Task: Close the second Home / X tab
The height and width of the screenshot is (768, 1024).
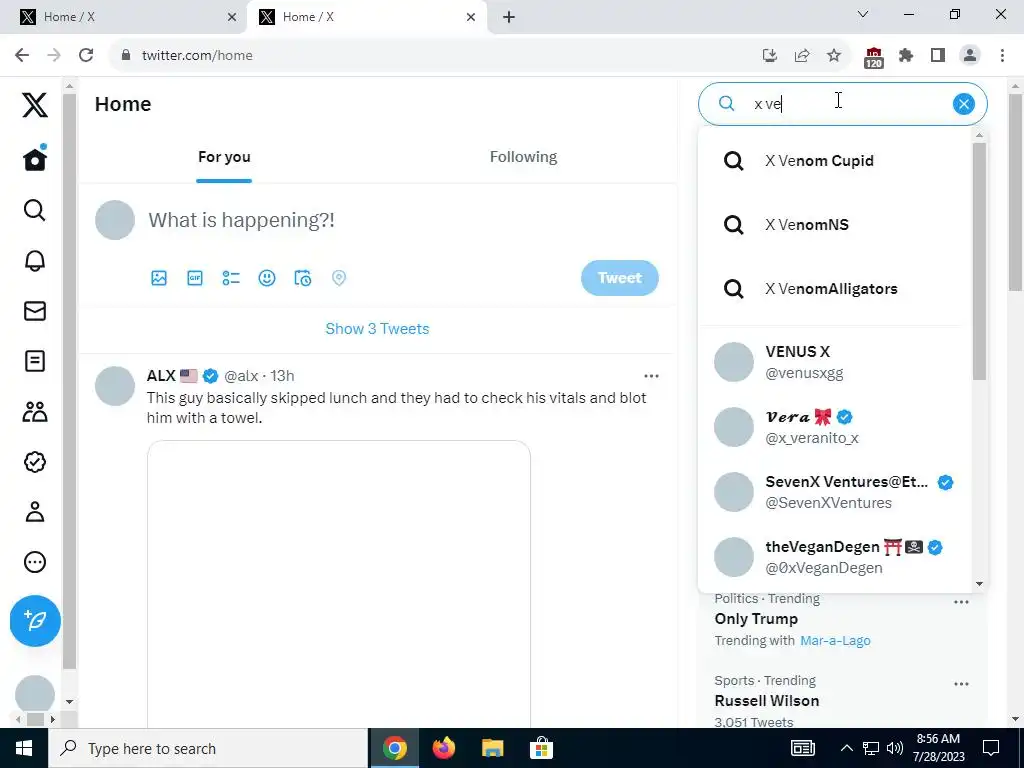Action: (x=471, y=17)
